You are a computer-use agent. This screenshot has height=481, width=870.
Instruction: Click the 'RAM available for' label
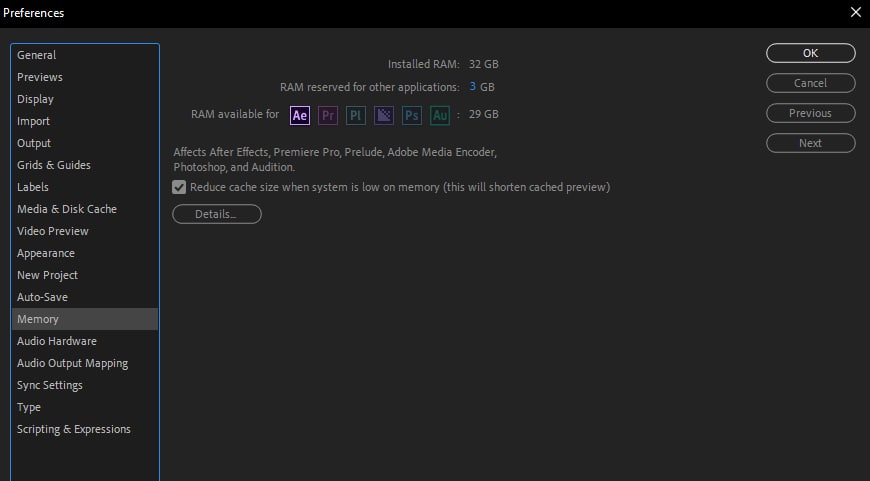coord(235,114)
